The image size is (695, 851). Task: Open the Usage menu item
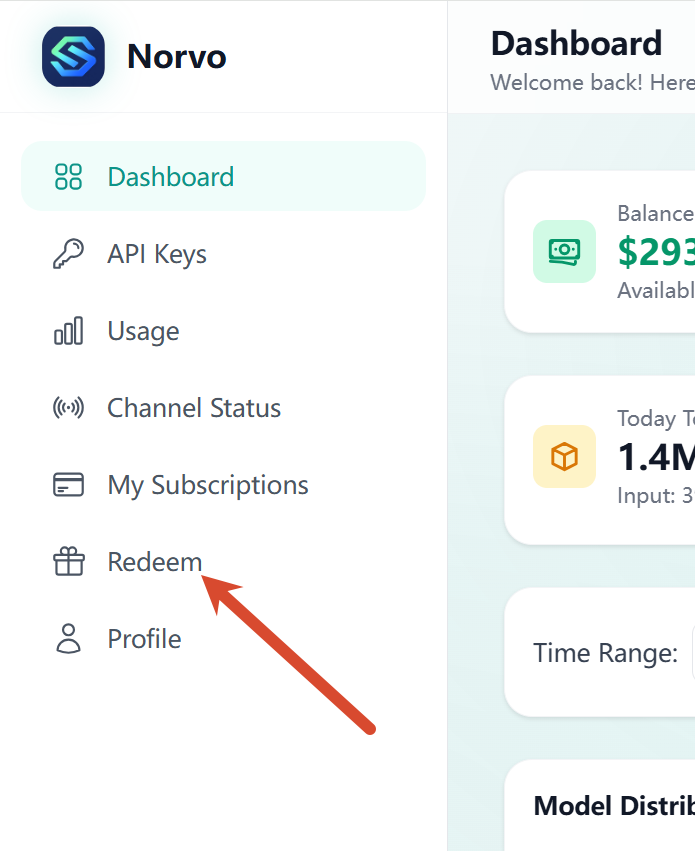(x=224, y=331)
